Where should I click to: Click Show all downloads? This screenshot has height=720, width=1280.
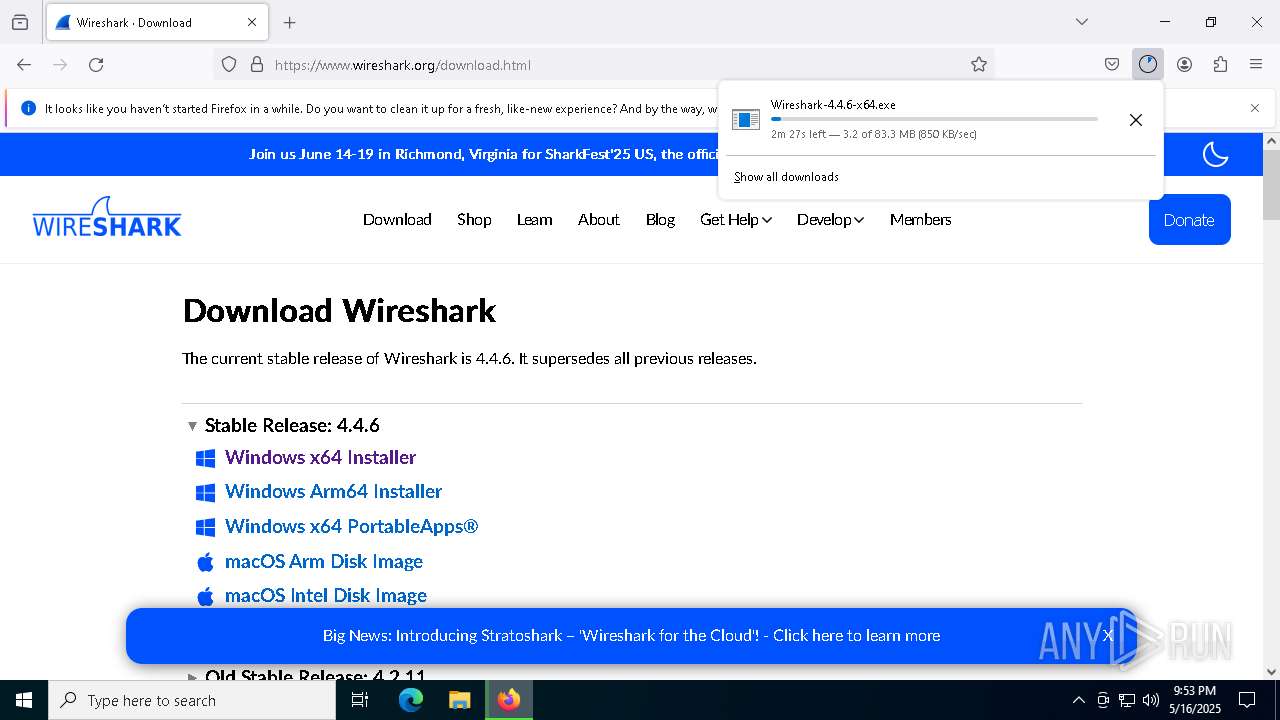(786, 177)
